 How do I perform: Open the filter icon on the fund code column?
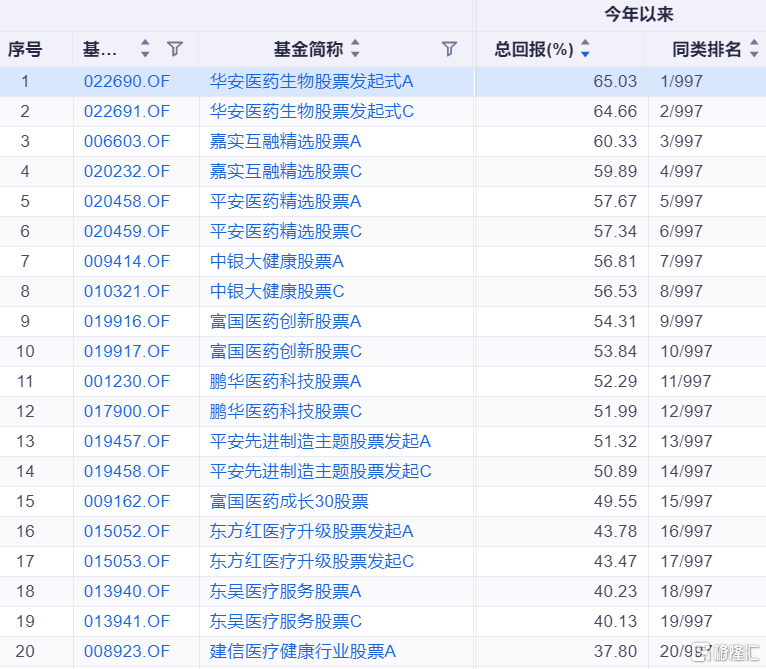(174, 49)
